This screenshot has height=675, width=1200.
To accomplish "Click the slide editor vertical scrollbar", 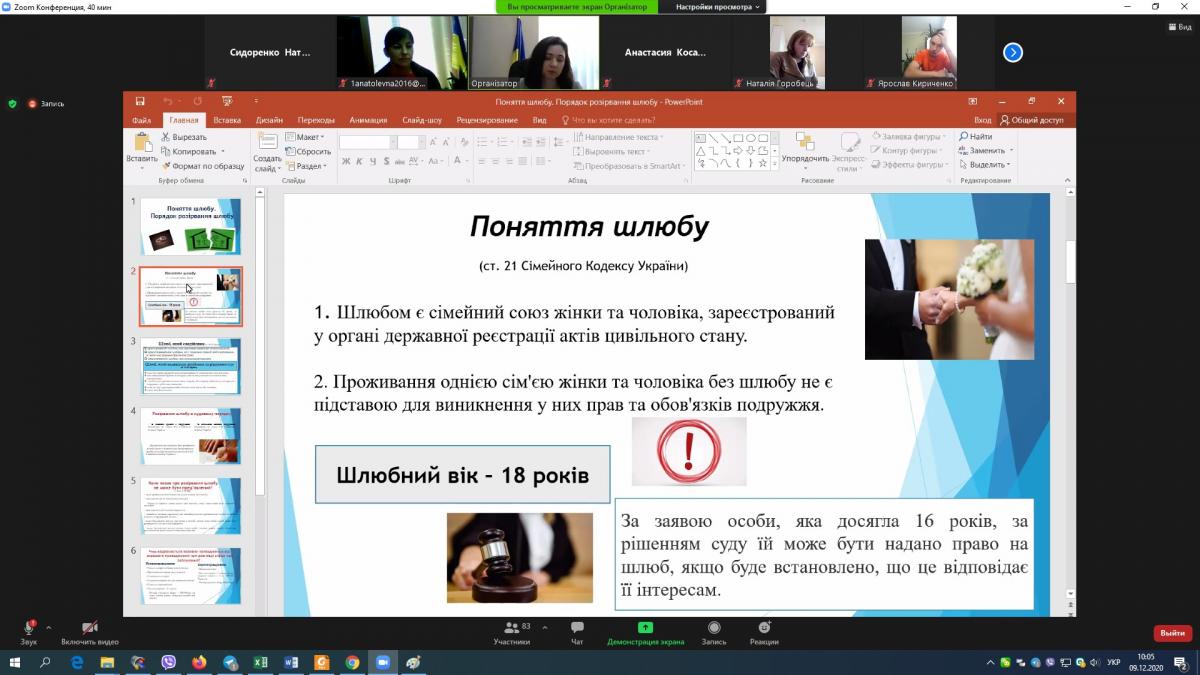I will pyautogui.click(x=1071, y=400).
